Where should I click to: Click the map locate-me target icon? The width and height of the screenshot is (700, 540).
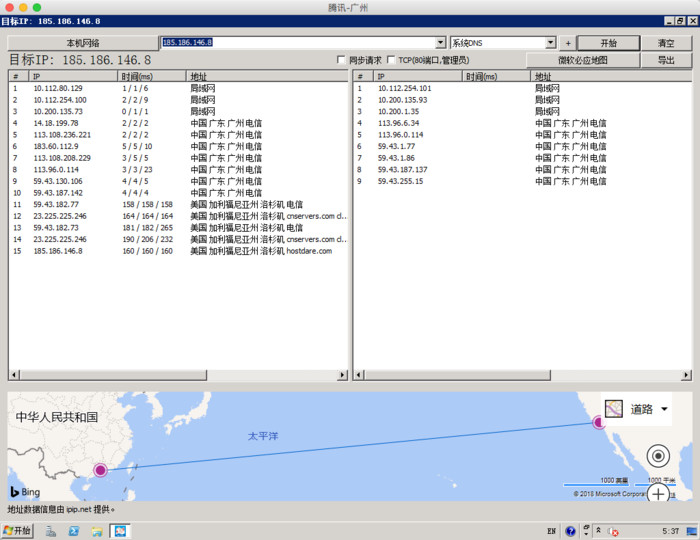[658, 456]
